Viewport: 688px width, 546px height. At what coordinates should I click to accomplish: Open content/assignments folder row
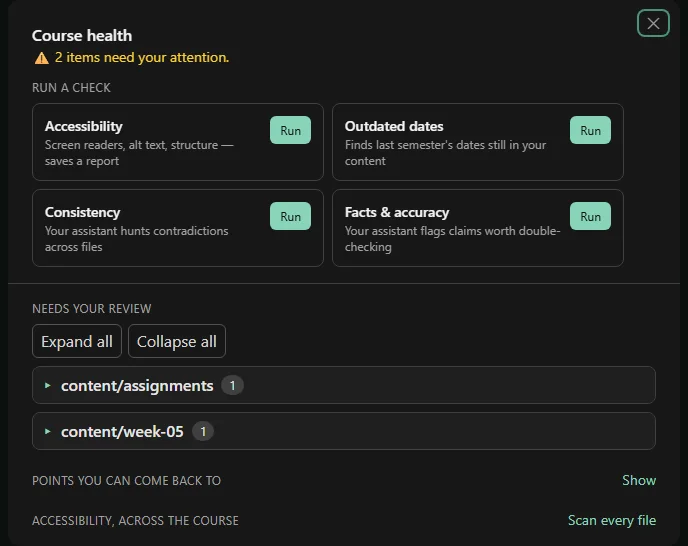(344, 385)
